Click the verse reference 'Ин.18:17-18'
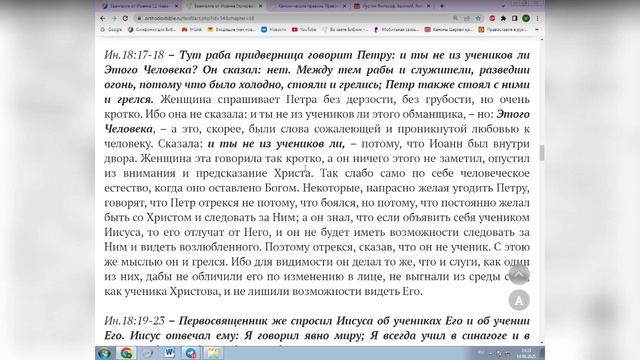Viewport: 640px width, 360px height. (x=134, y=55)
